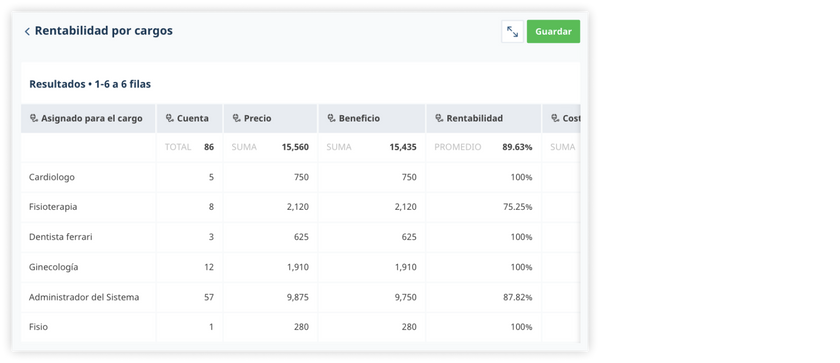The image size is (840, 363).
Task: Save the report with Guardar
Action: click(x=553, y=32)
